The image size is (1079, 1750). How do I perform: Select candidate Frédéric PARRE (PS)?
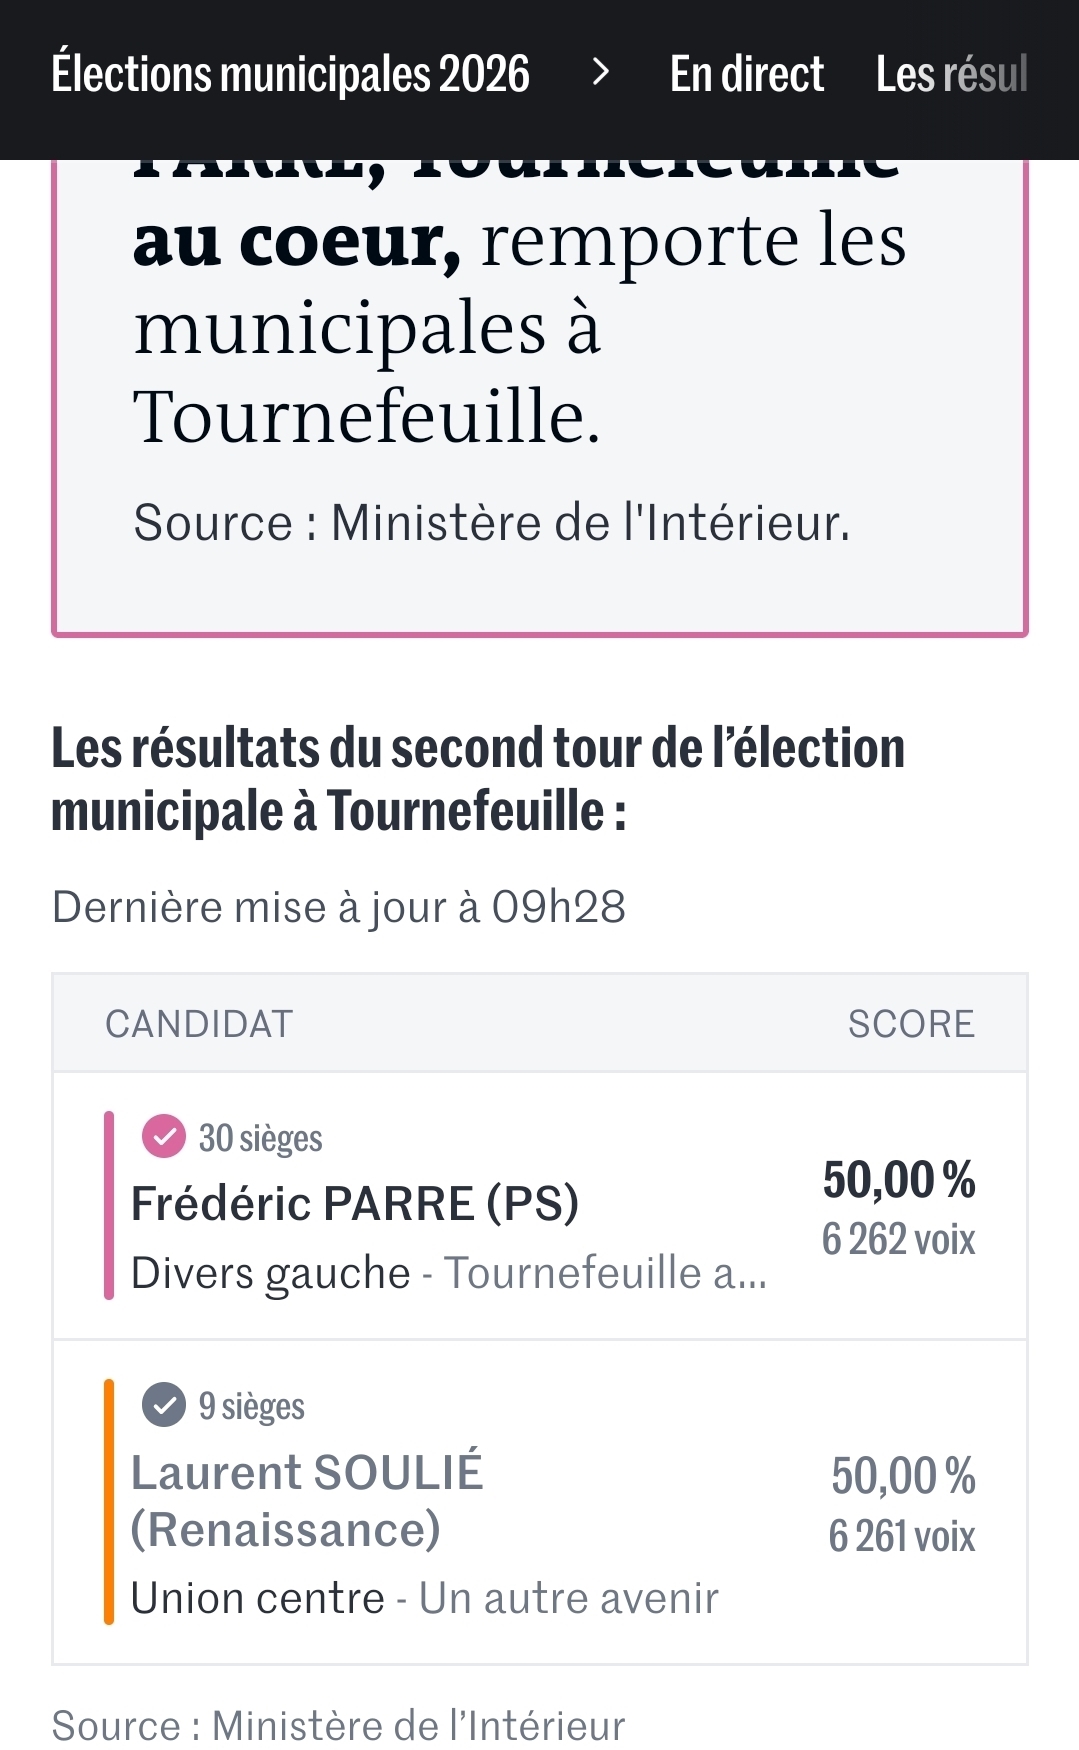(x=355, y=1203)
